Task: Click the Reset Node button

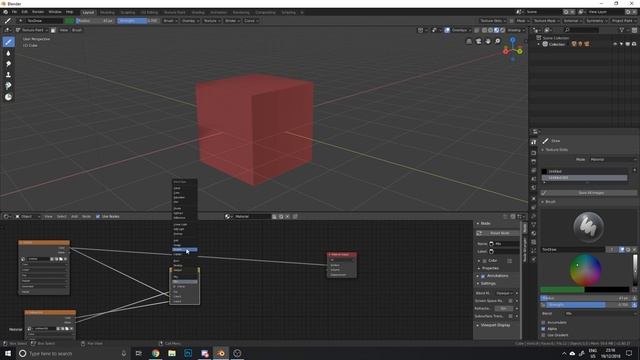Action: pyautogui.click(x=498, y=233)
